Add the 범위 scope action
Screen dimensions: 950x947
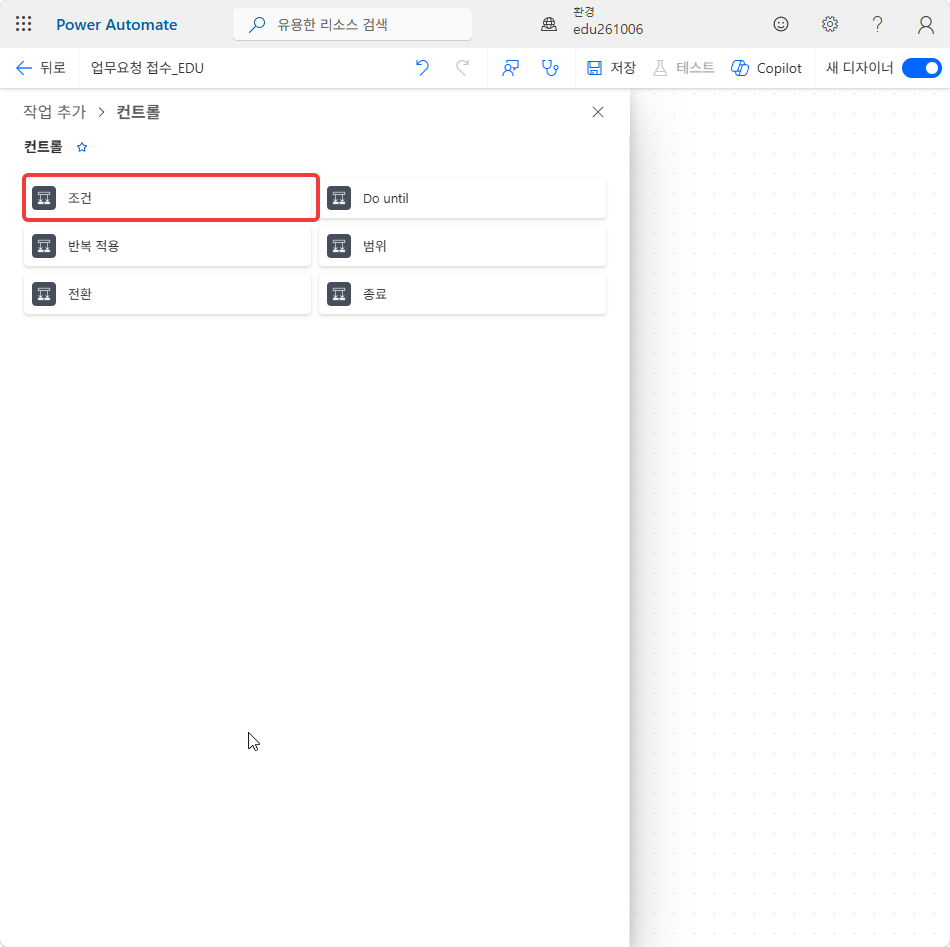click(463, 246)
